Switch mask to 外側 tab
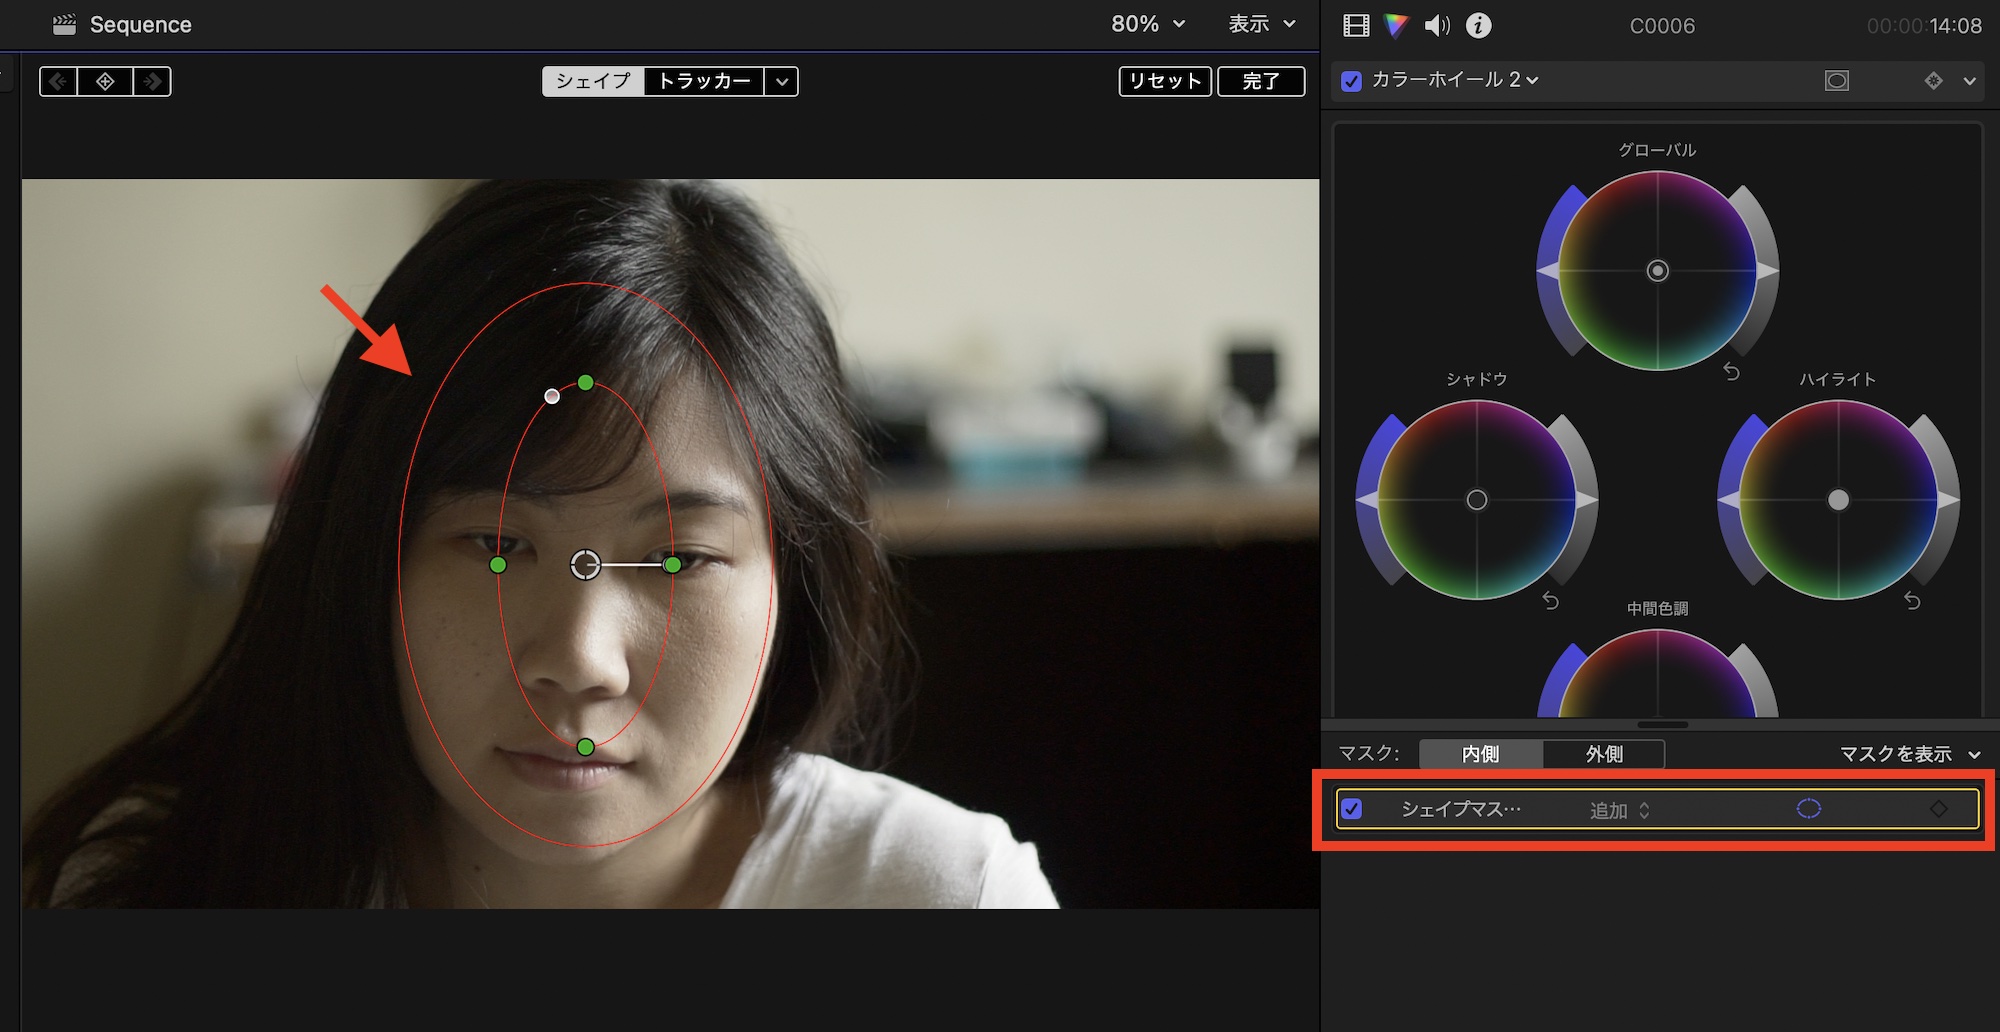2000x1032 pixels. tap(1604, 754)
